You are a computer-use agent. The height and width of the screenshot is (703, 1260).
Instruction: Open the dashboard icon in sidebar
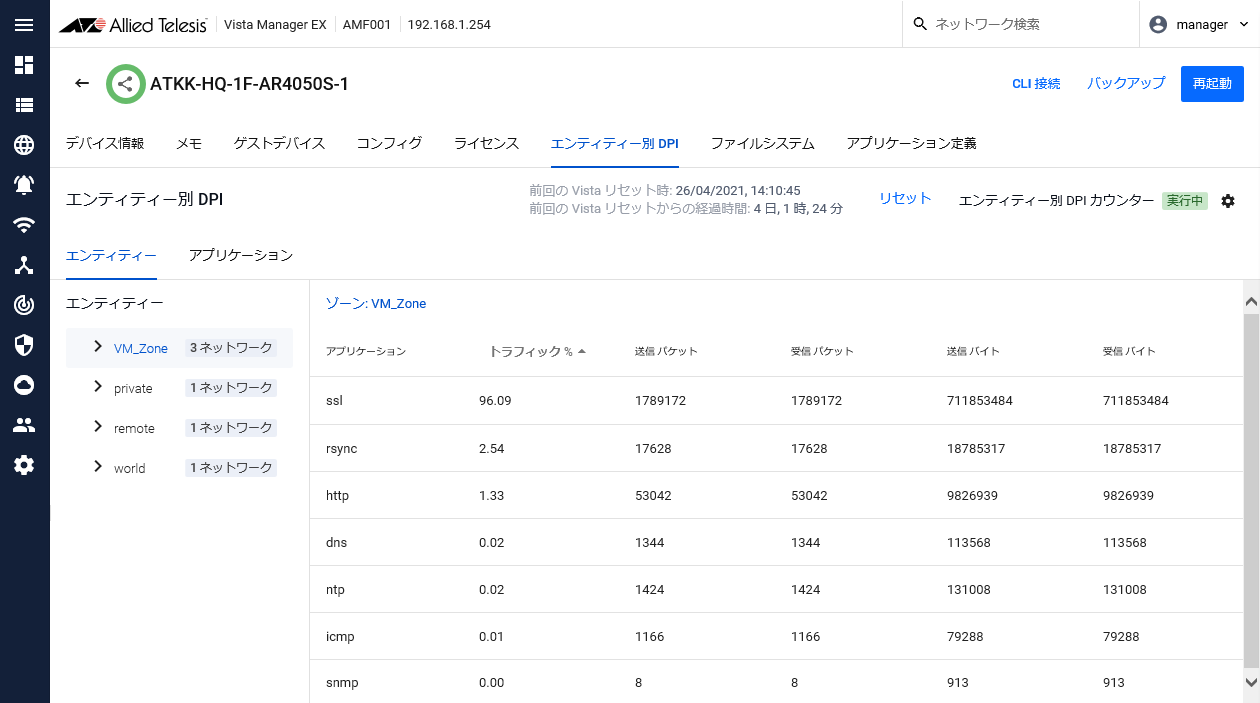point(24,65)
